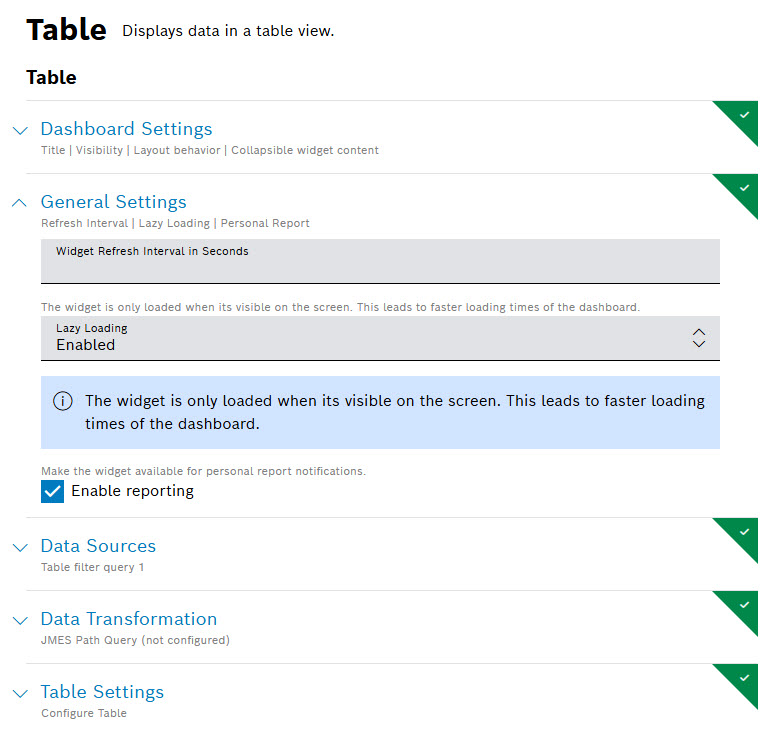779x744 pixels.
Task: Open the Lazy Loading dropdown showing Enabled
Action: coord(370,338)
